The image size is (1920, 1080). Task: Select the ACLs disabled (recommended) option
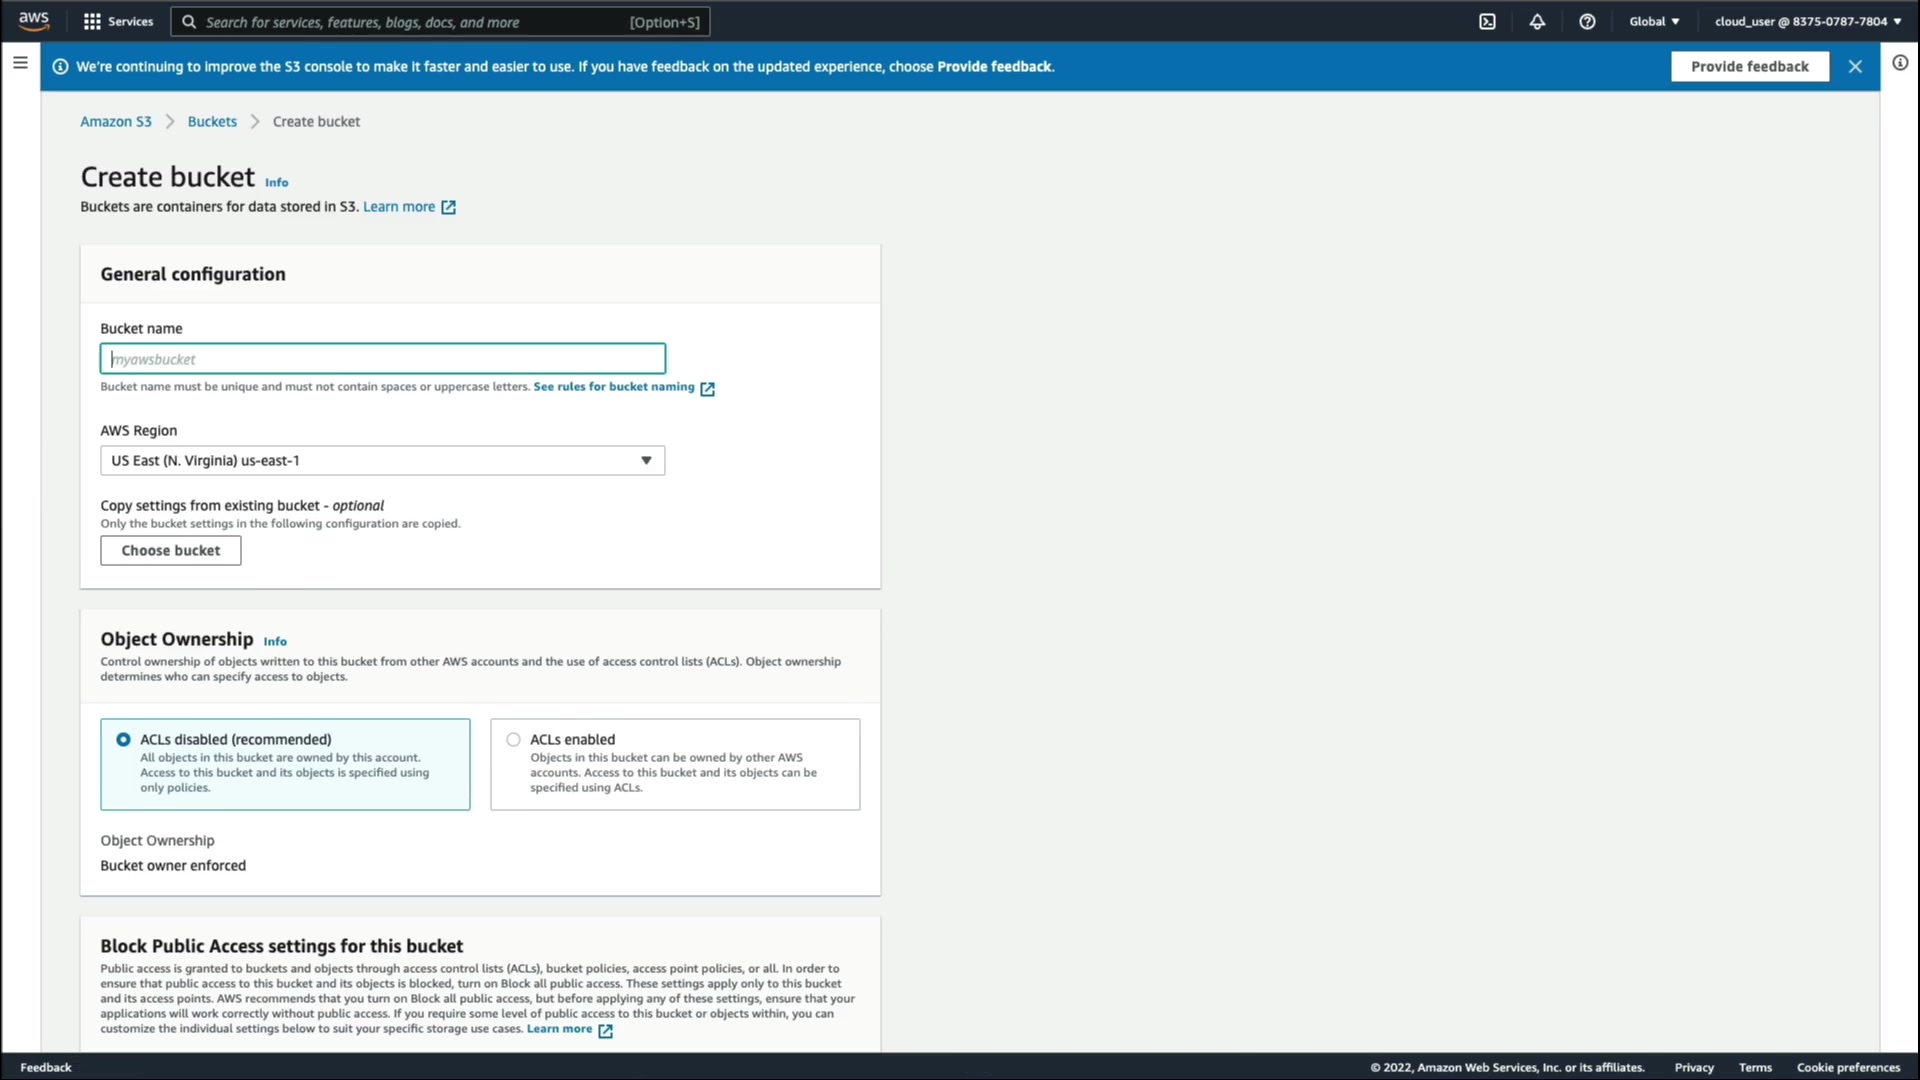(123, 740)
